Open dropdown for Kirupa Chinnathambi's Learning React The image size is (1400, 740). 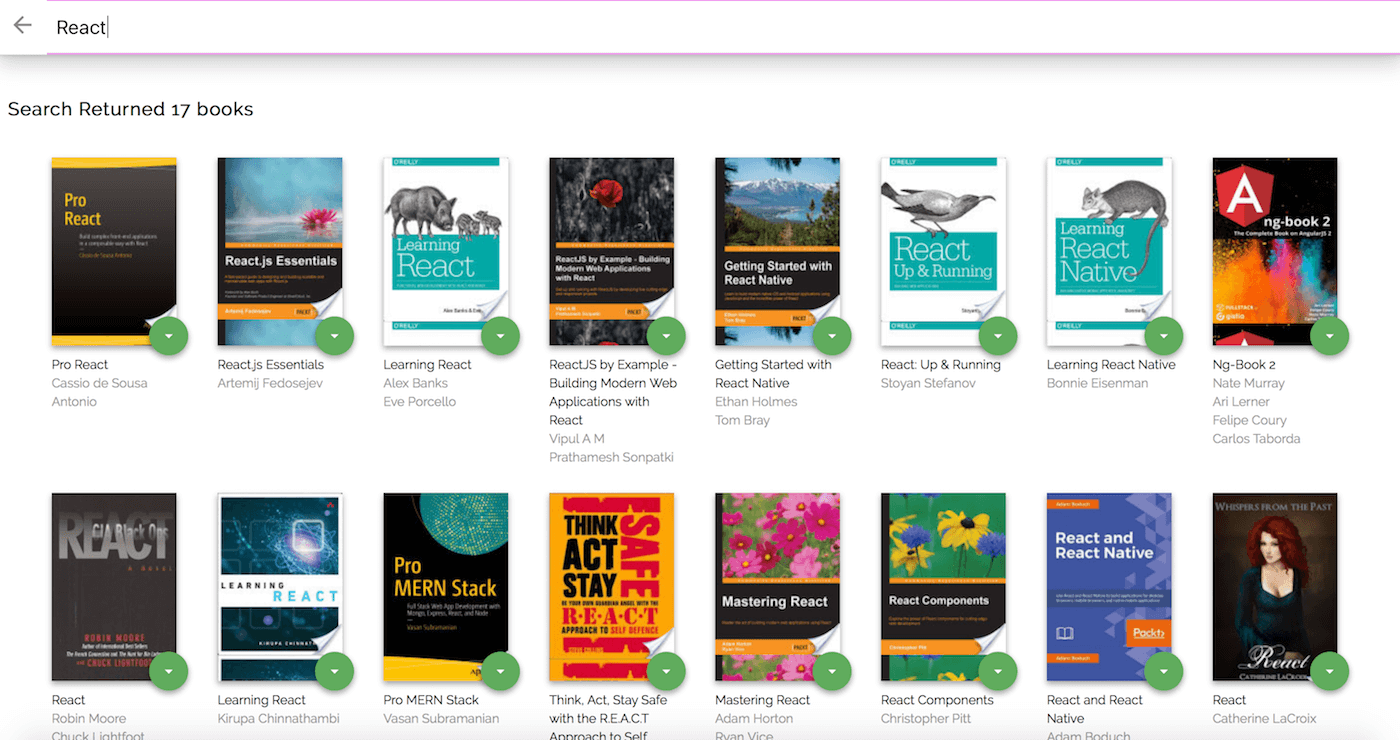tap(334, 671)
